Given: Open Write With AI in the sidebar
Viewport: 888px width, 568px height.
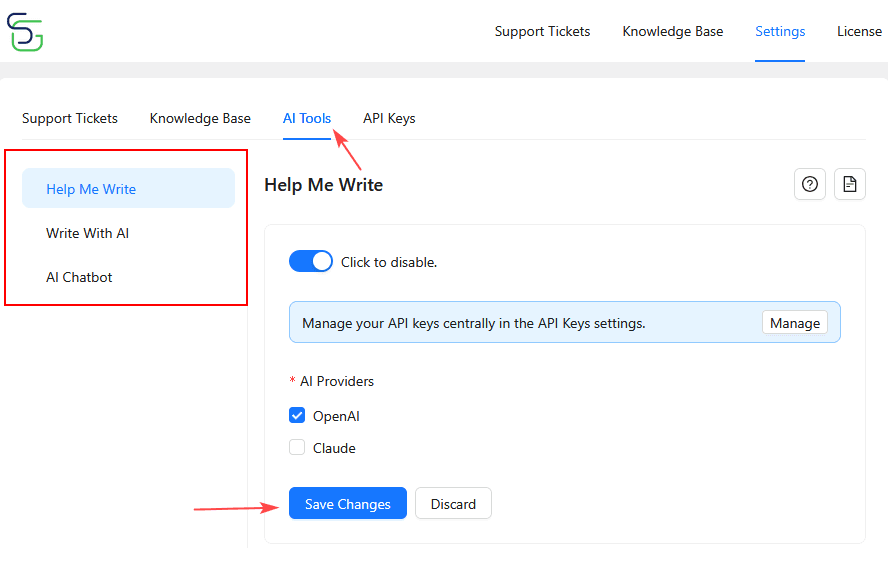Looking at the screenshot, I should tap(88, 233).
